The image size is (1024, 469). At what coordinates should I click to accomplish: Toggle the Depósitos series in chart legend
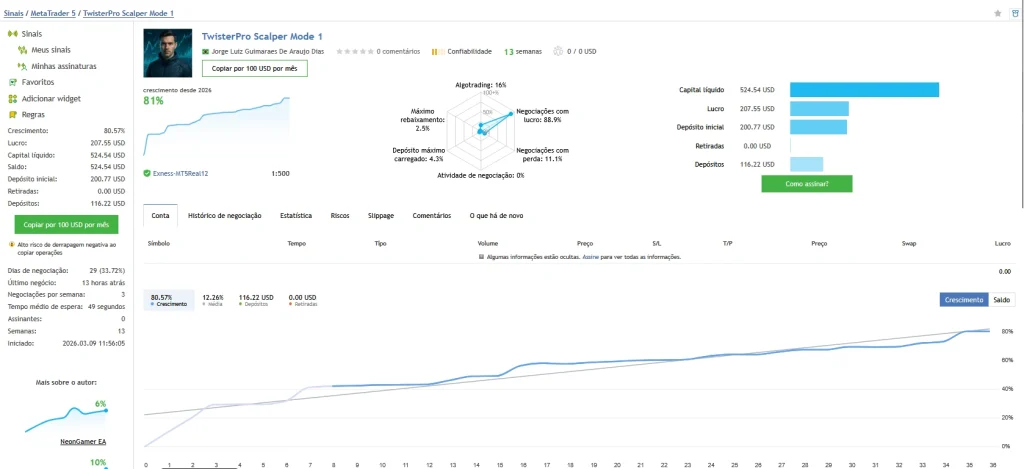pos(256,300)
